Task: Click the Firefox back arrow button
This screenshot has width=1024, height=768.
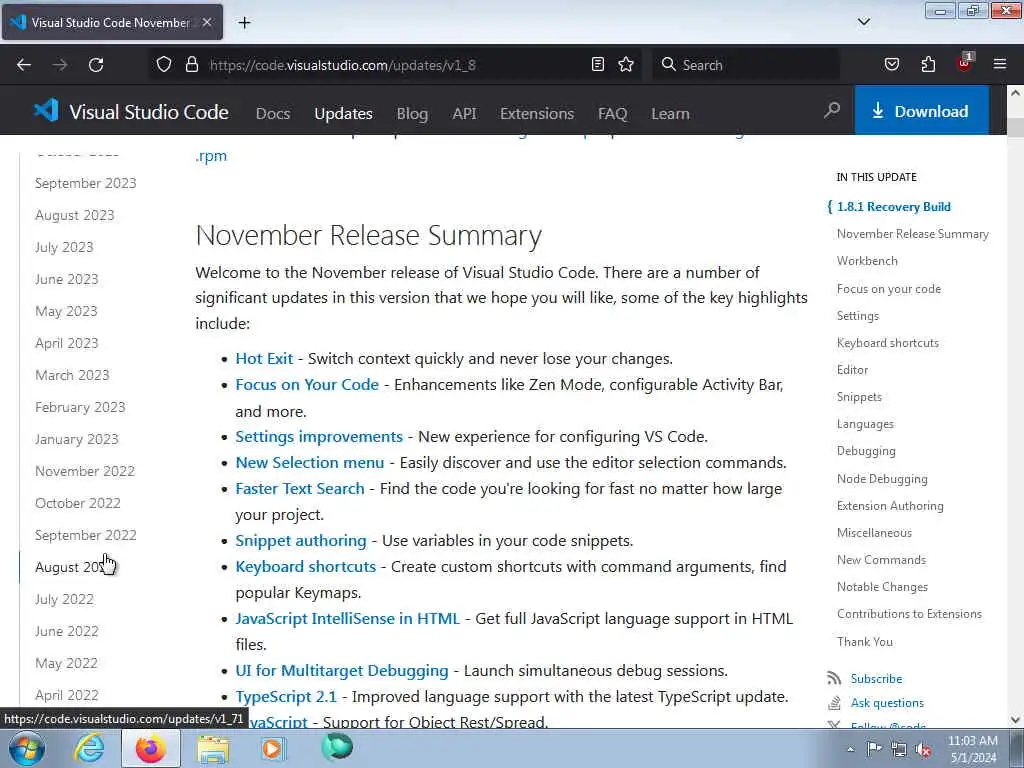Action: click(24, 65)
